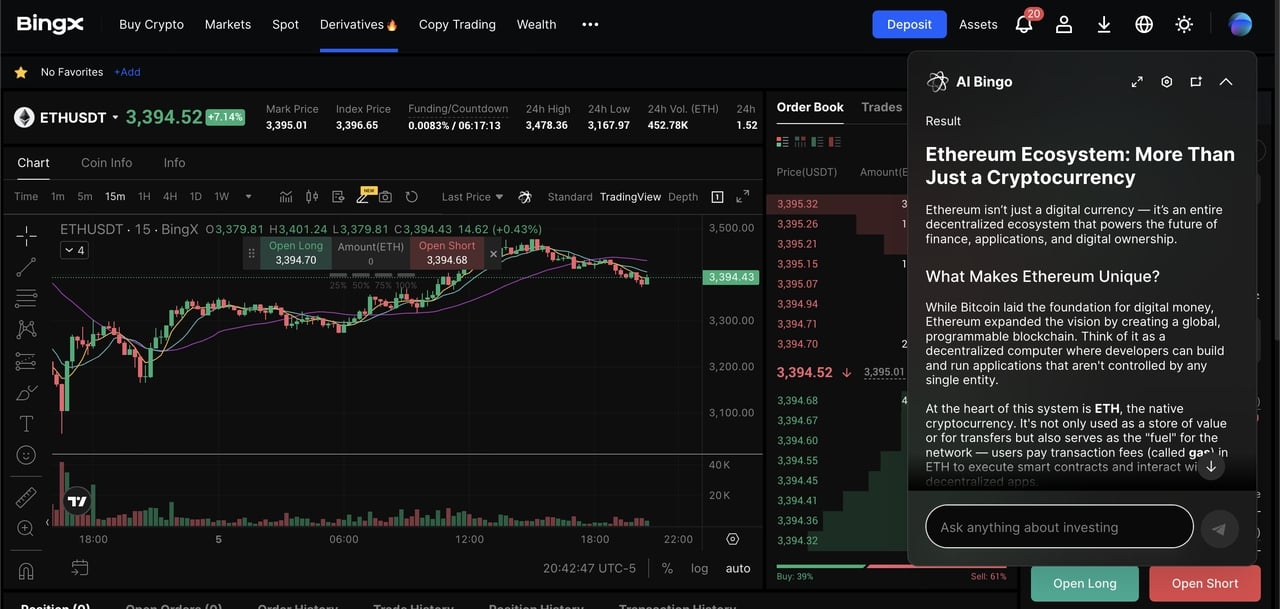1280x609 pixels.
Task: Take a chart snapshot with camera icon
Action: coord(385,197)
